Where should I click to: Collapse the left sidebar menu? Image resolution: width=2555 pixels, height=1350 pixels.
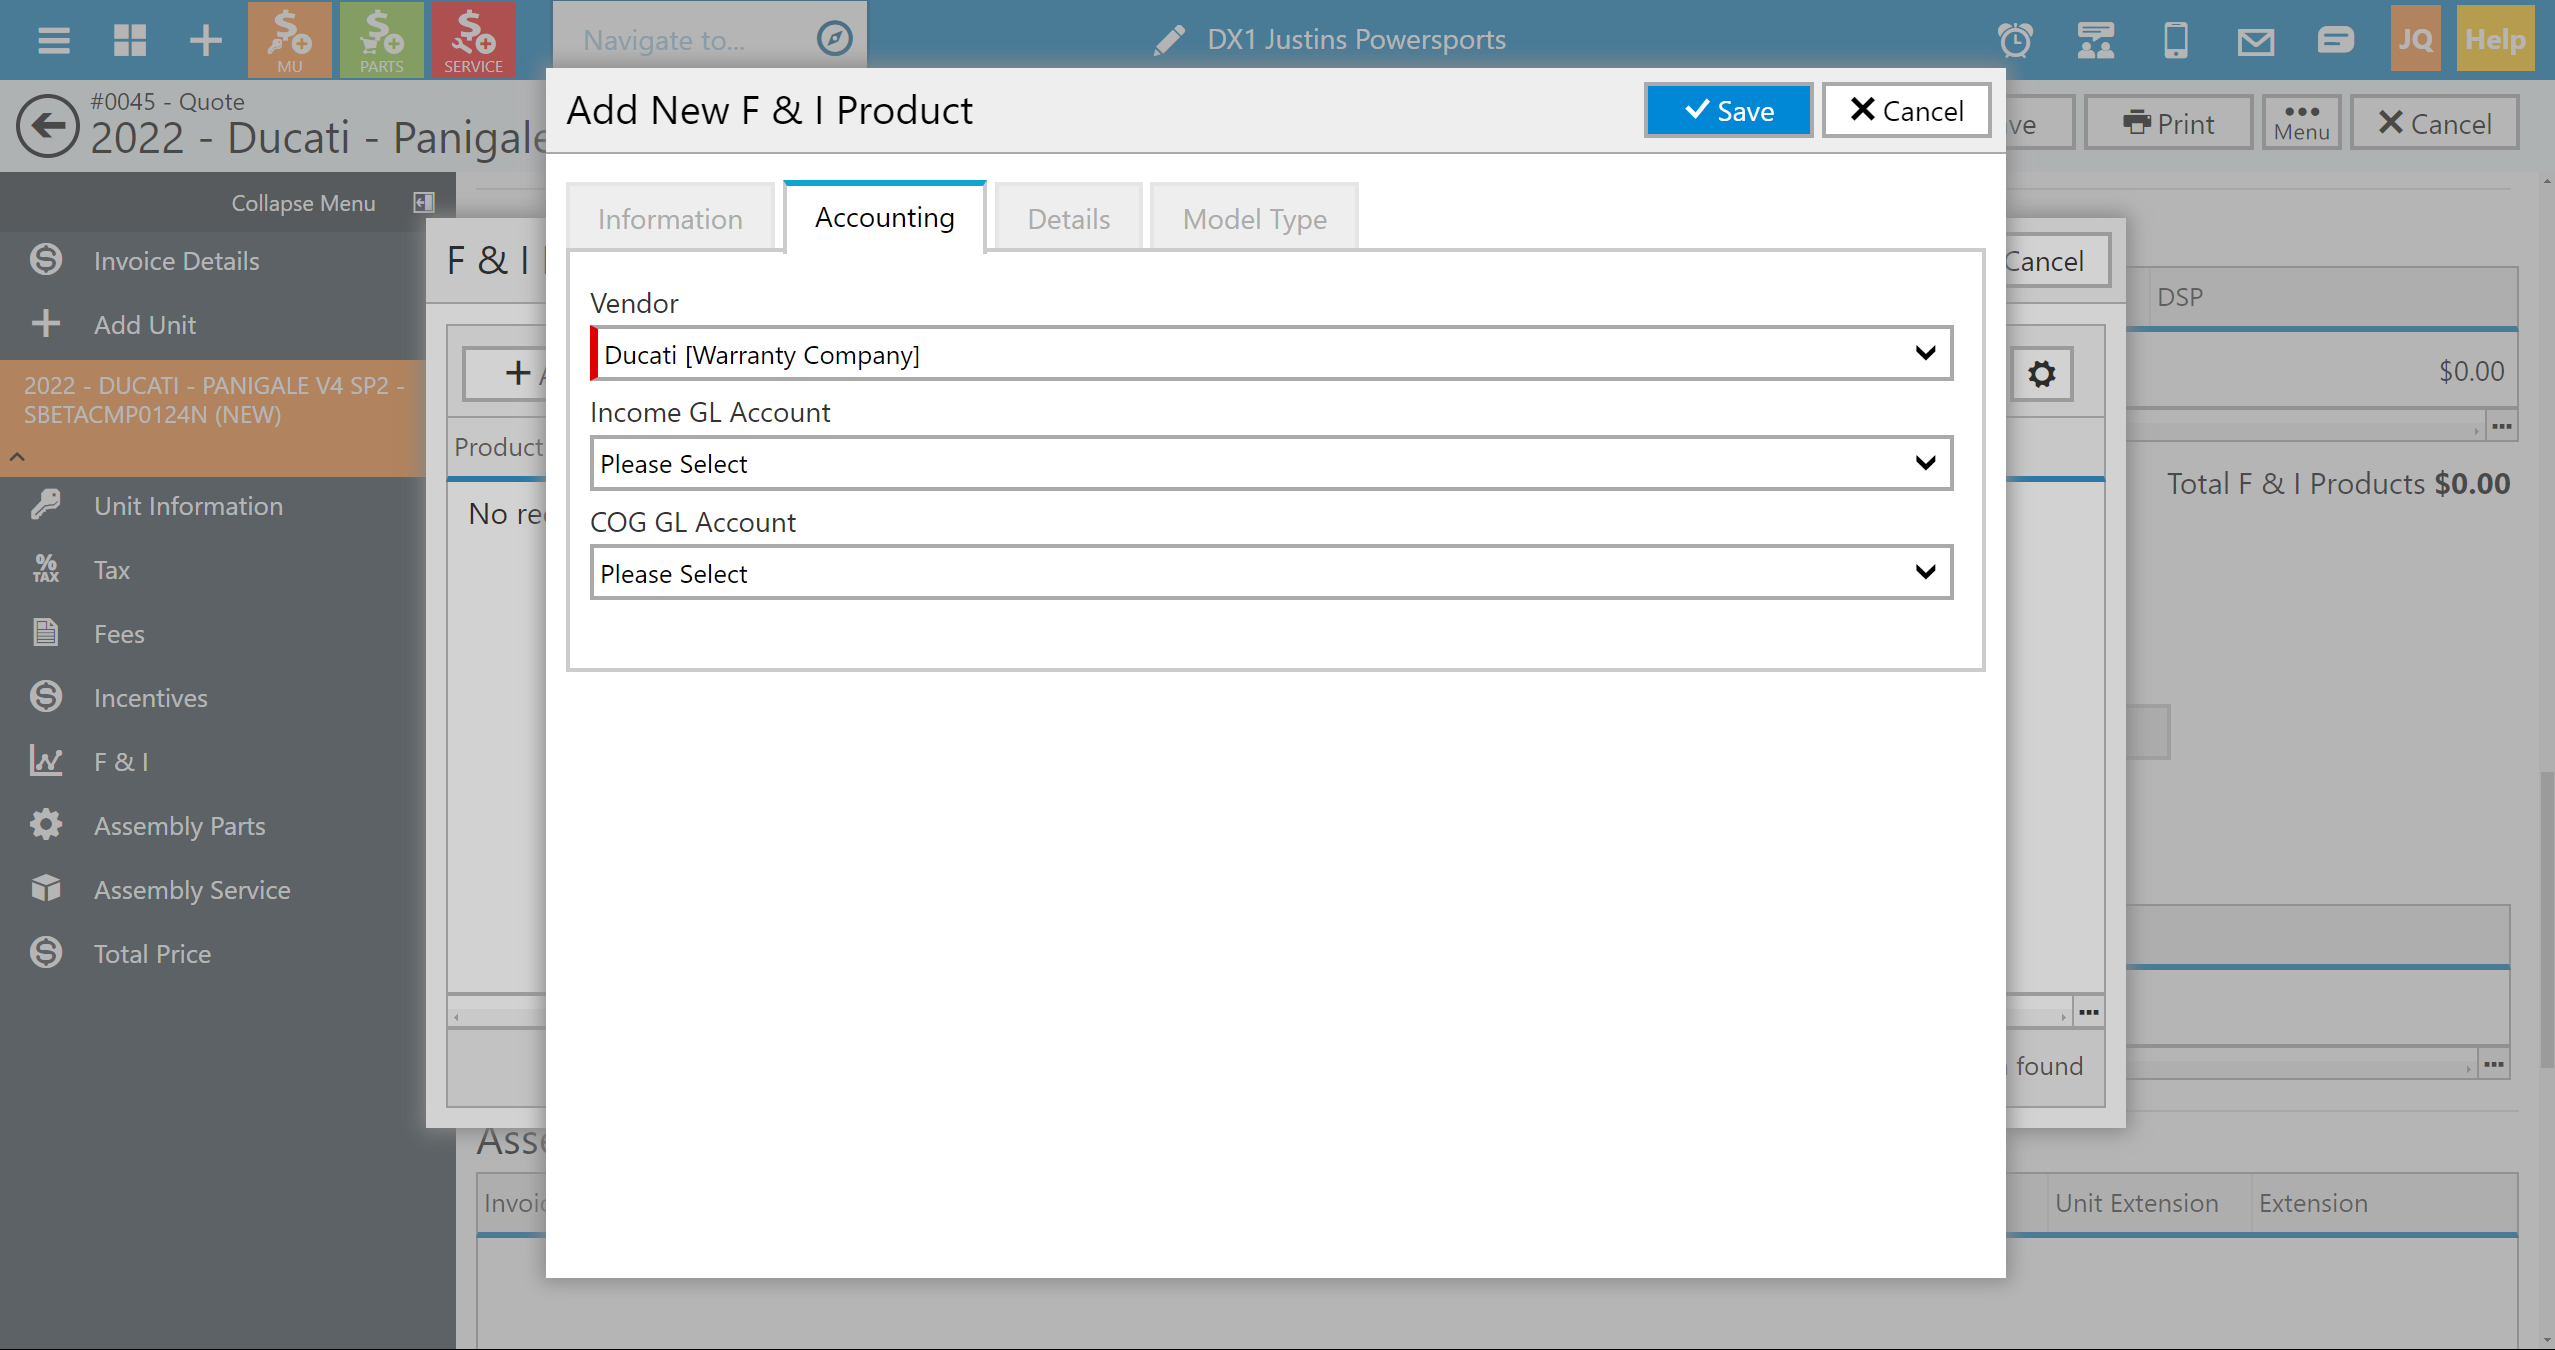pyautogui.click(x=423, y=203)
